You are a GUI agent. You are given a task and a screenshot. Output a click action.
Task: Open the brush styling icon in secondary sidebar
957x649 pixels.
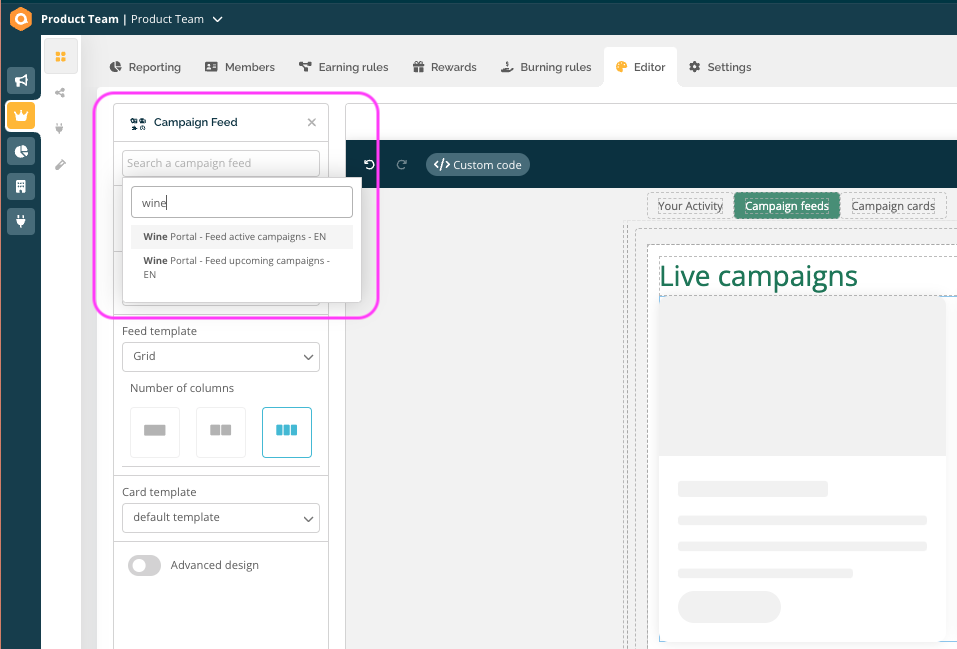point(61,164)
